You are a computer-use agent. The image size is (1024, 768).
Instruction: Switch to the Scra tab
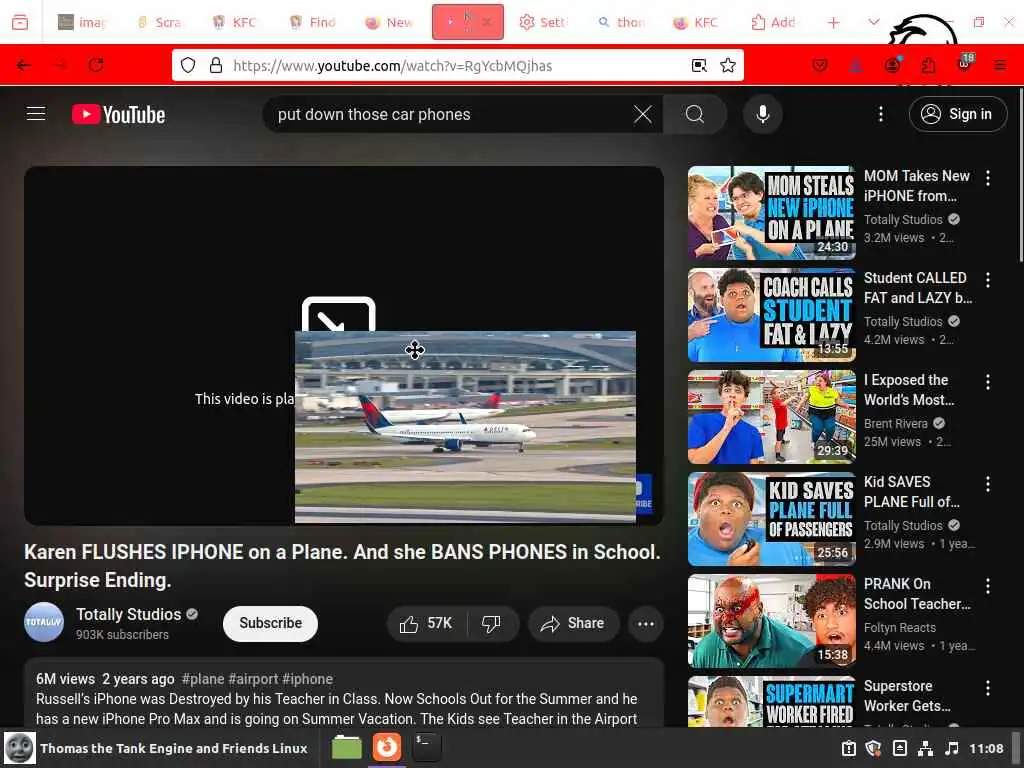[159, 22]
